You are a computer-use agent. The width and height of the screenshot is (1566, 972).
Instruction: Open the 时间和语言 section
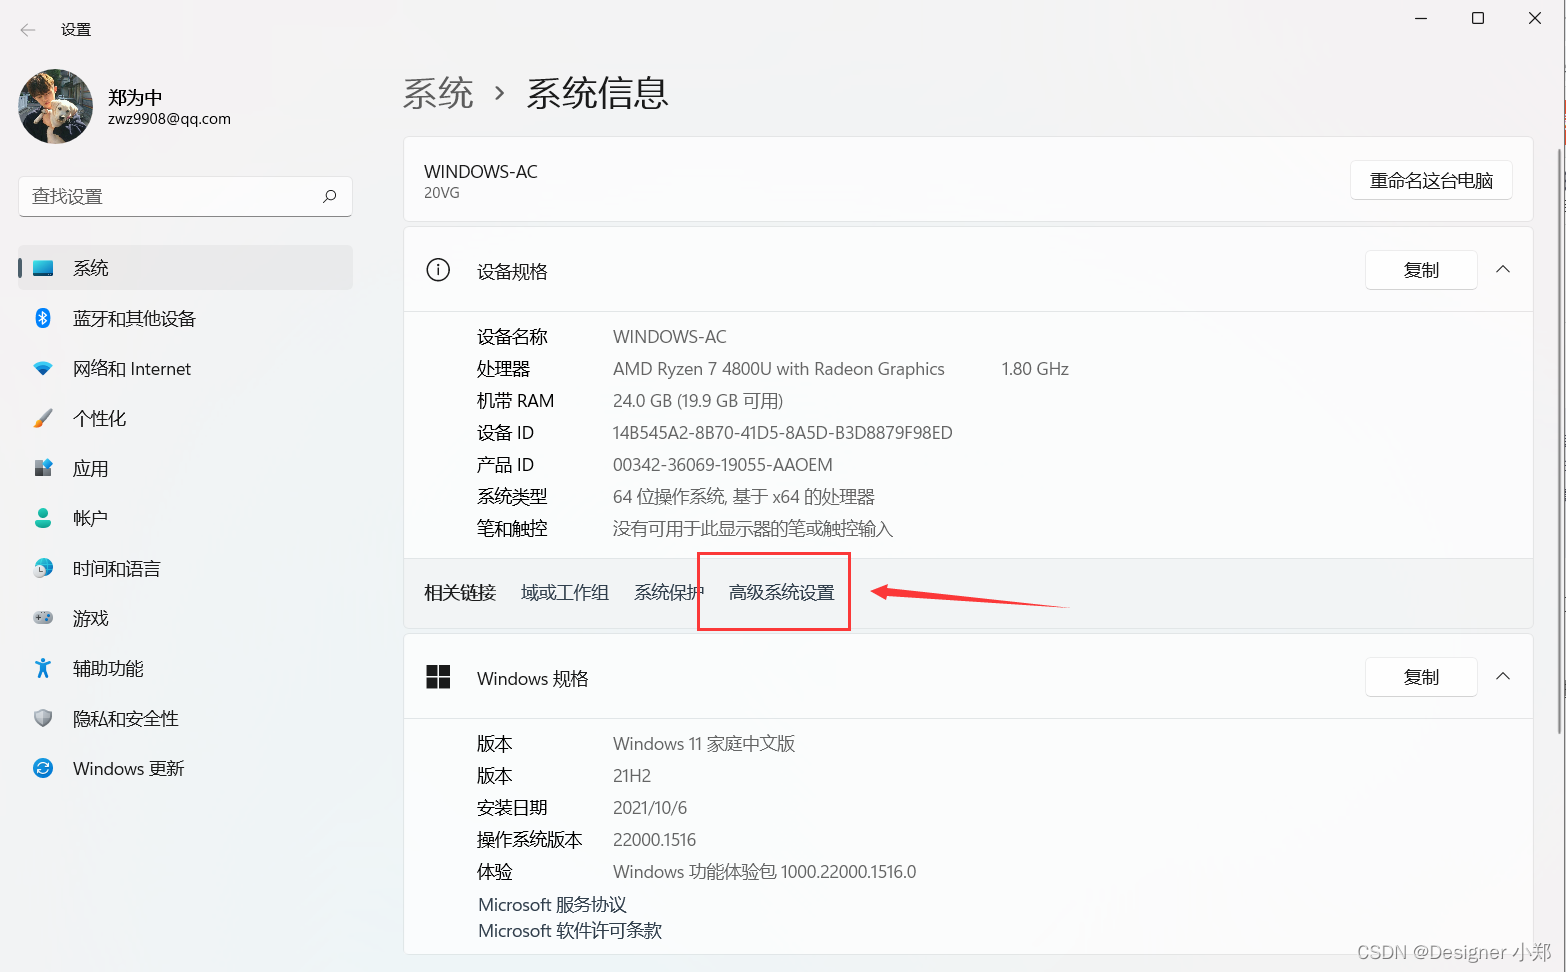(185, 568)
